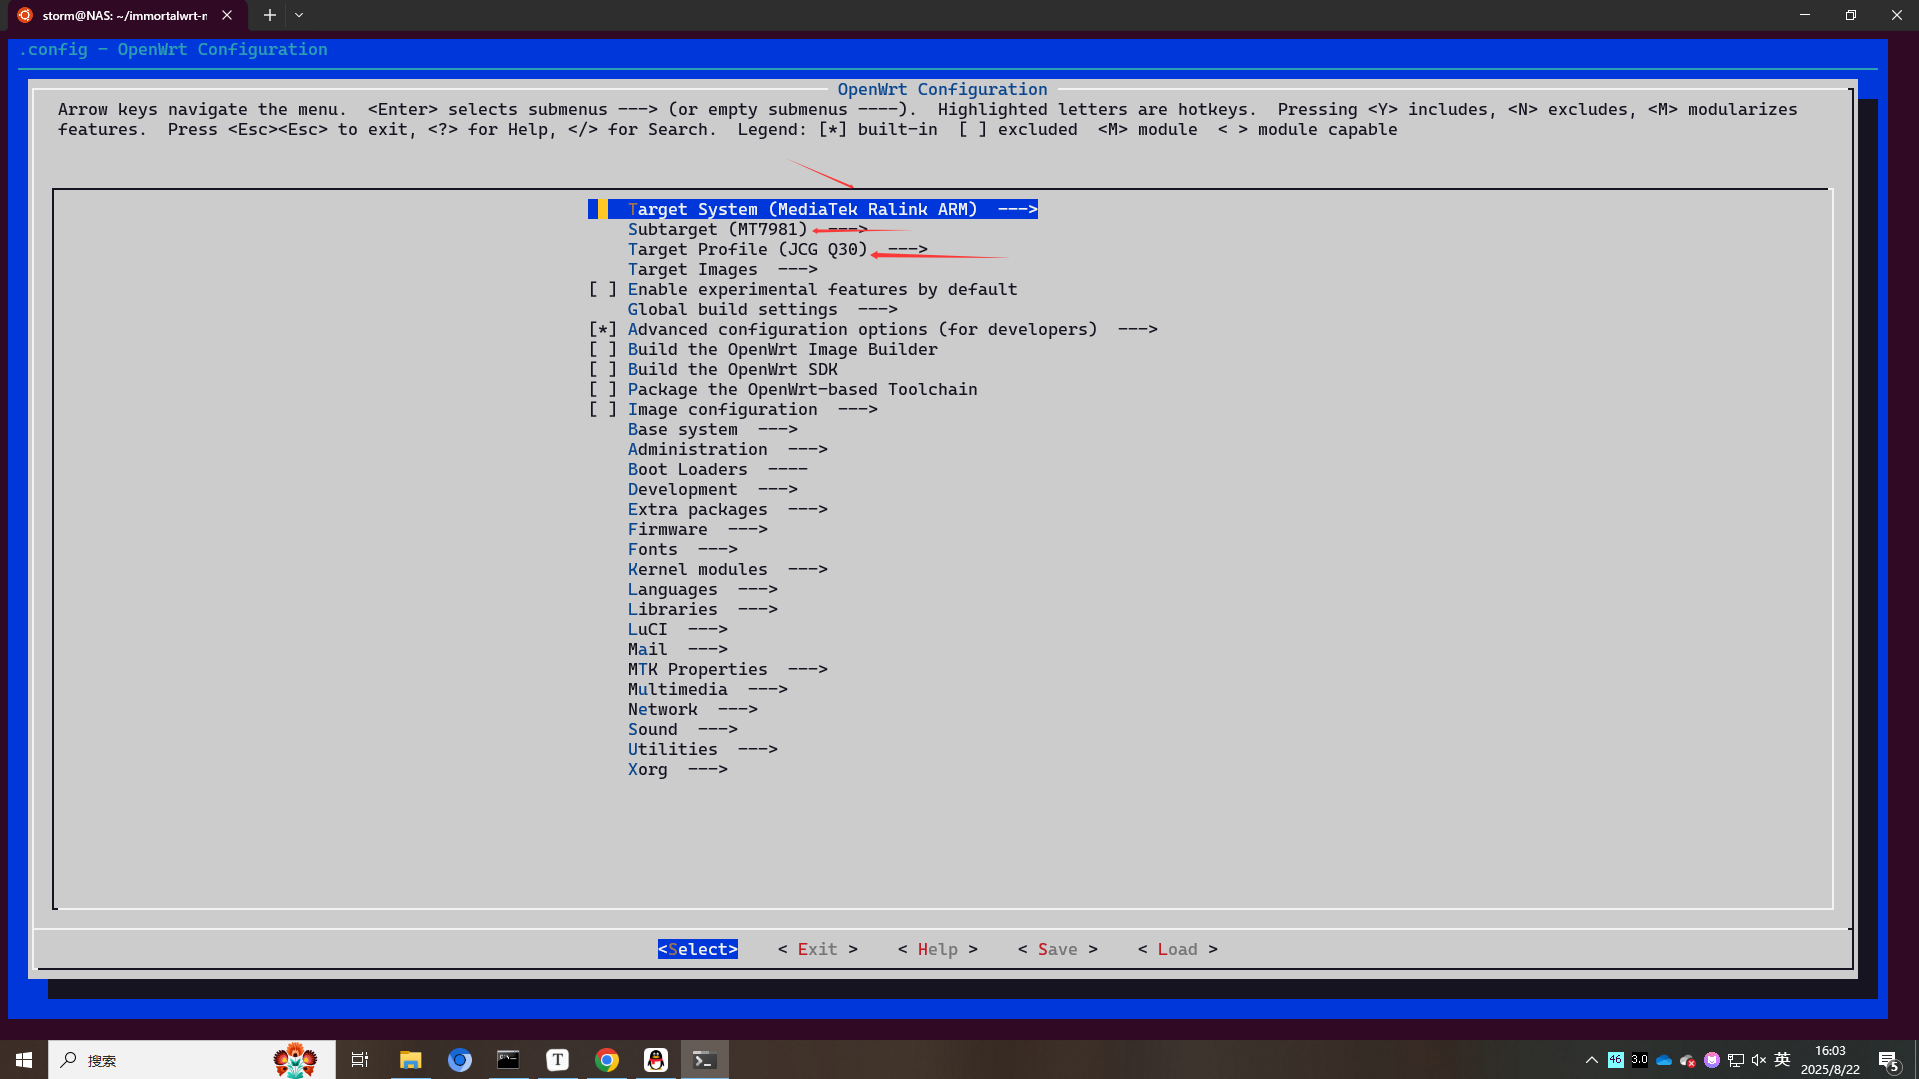Open the terminal profile dropdown chevron

[x=299, y=15]
